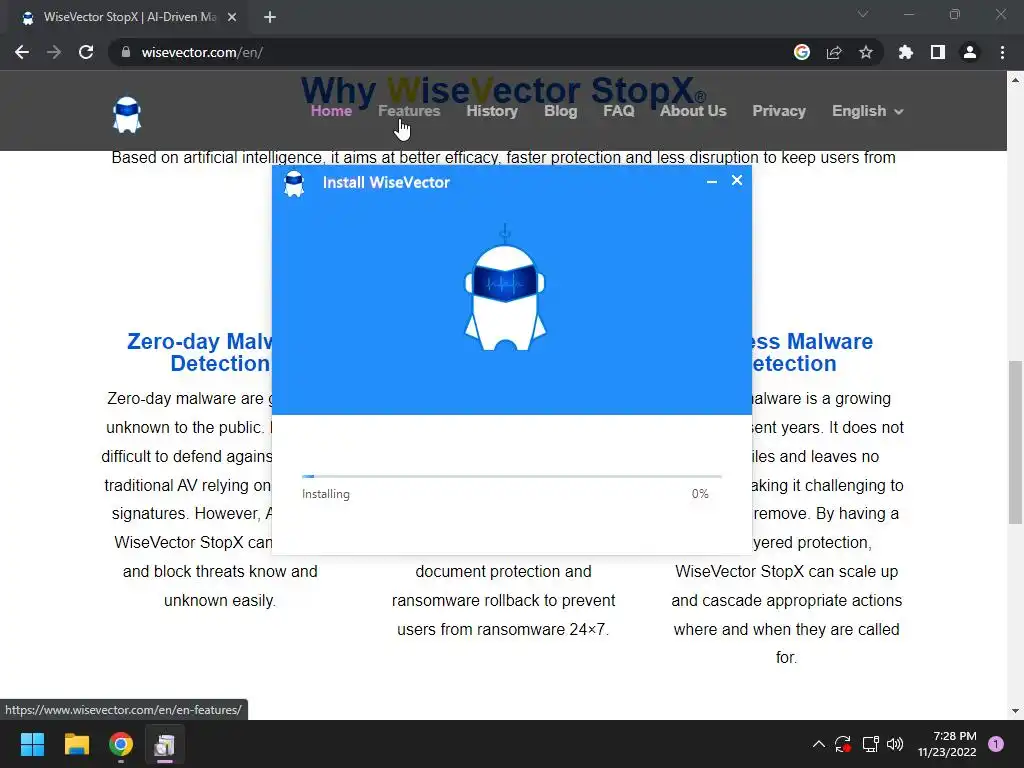The height and width of the screenshot is (768, 1024).
Task: Click scrollbar up arrow
Action: click(x=1015, y=80)
